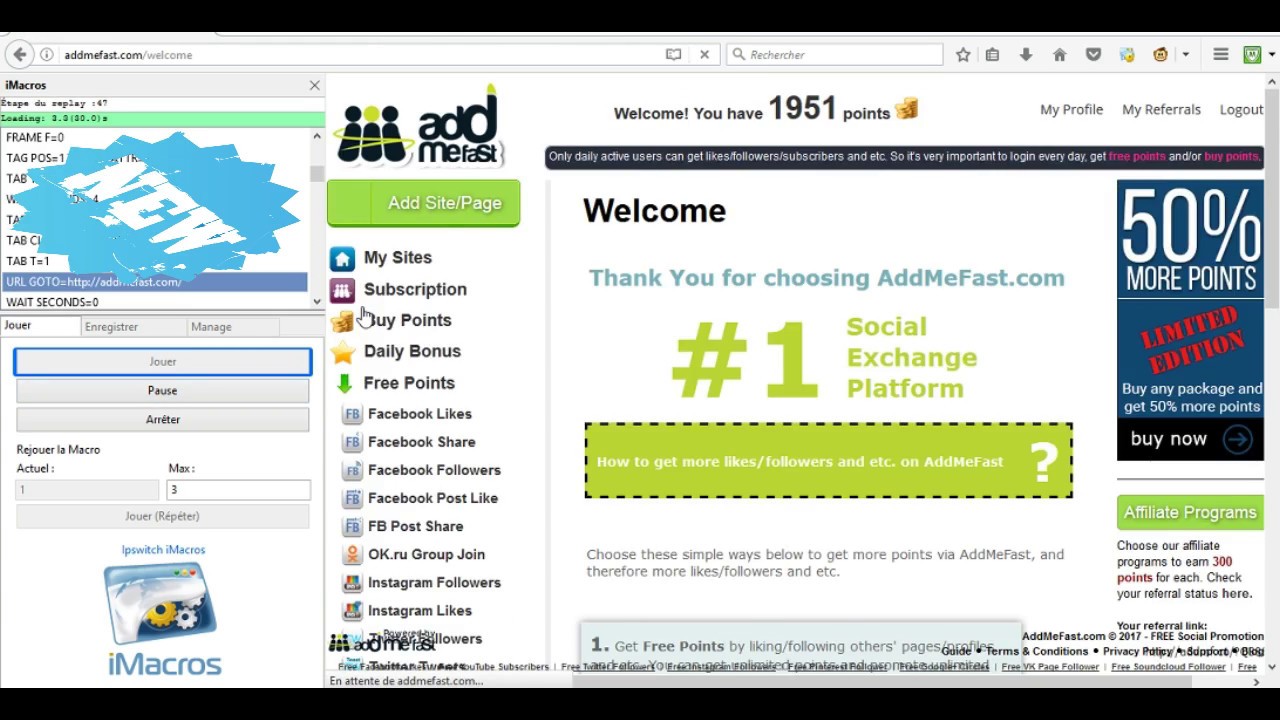This screenshot has height=720, width=1280.
Task: Click the Jouer play macro button
Action: [x=163, y=361]
